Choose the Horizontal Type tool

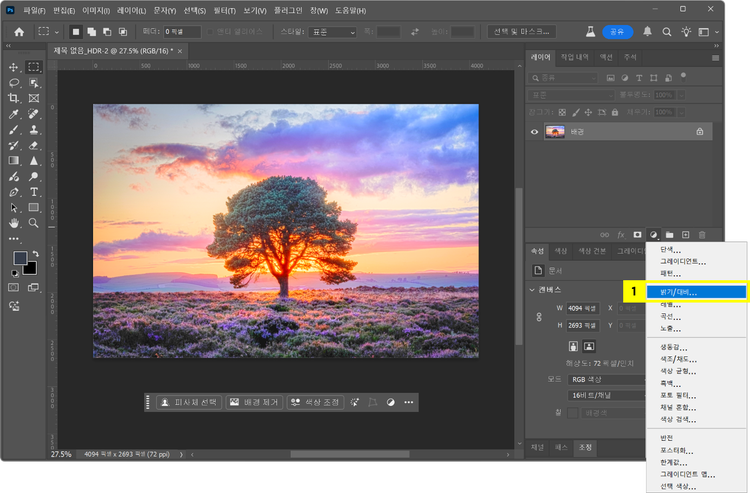pyautogui.click(x=34, y=191)
